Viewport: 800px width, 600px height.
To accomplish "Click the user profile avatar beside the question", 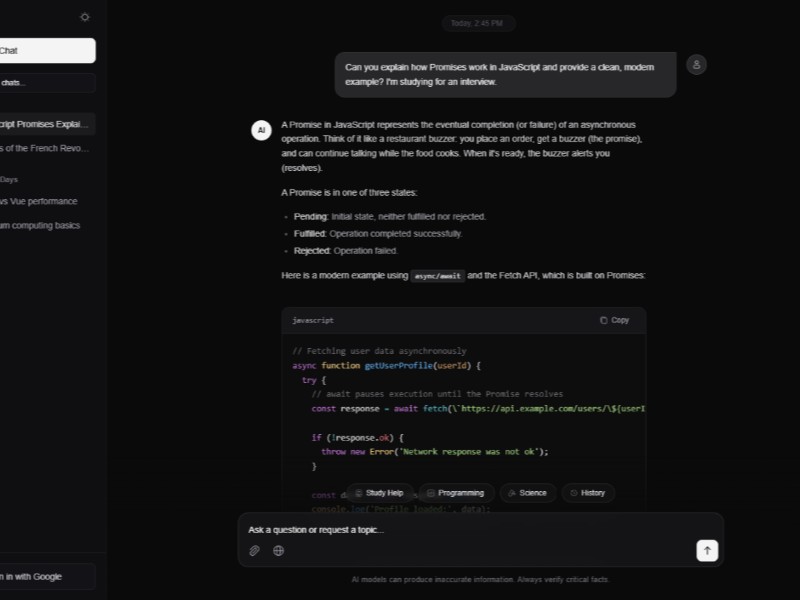I will [x=696, y=64].
